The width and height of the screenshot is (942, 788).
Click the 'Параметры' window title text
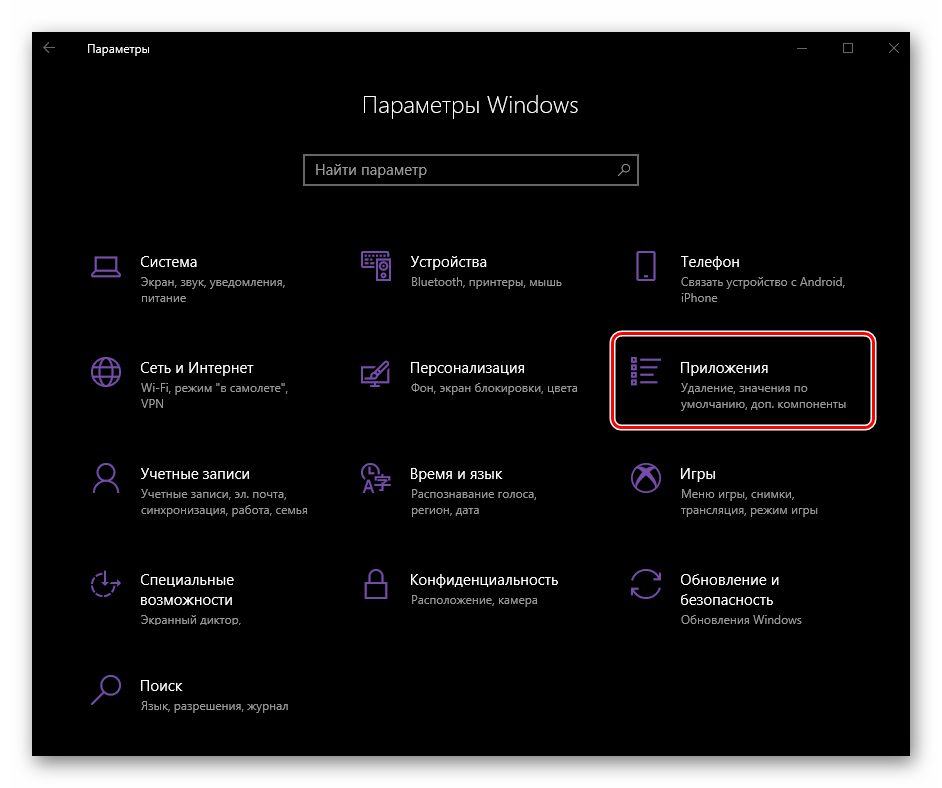tap(118, 49)
